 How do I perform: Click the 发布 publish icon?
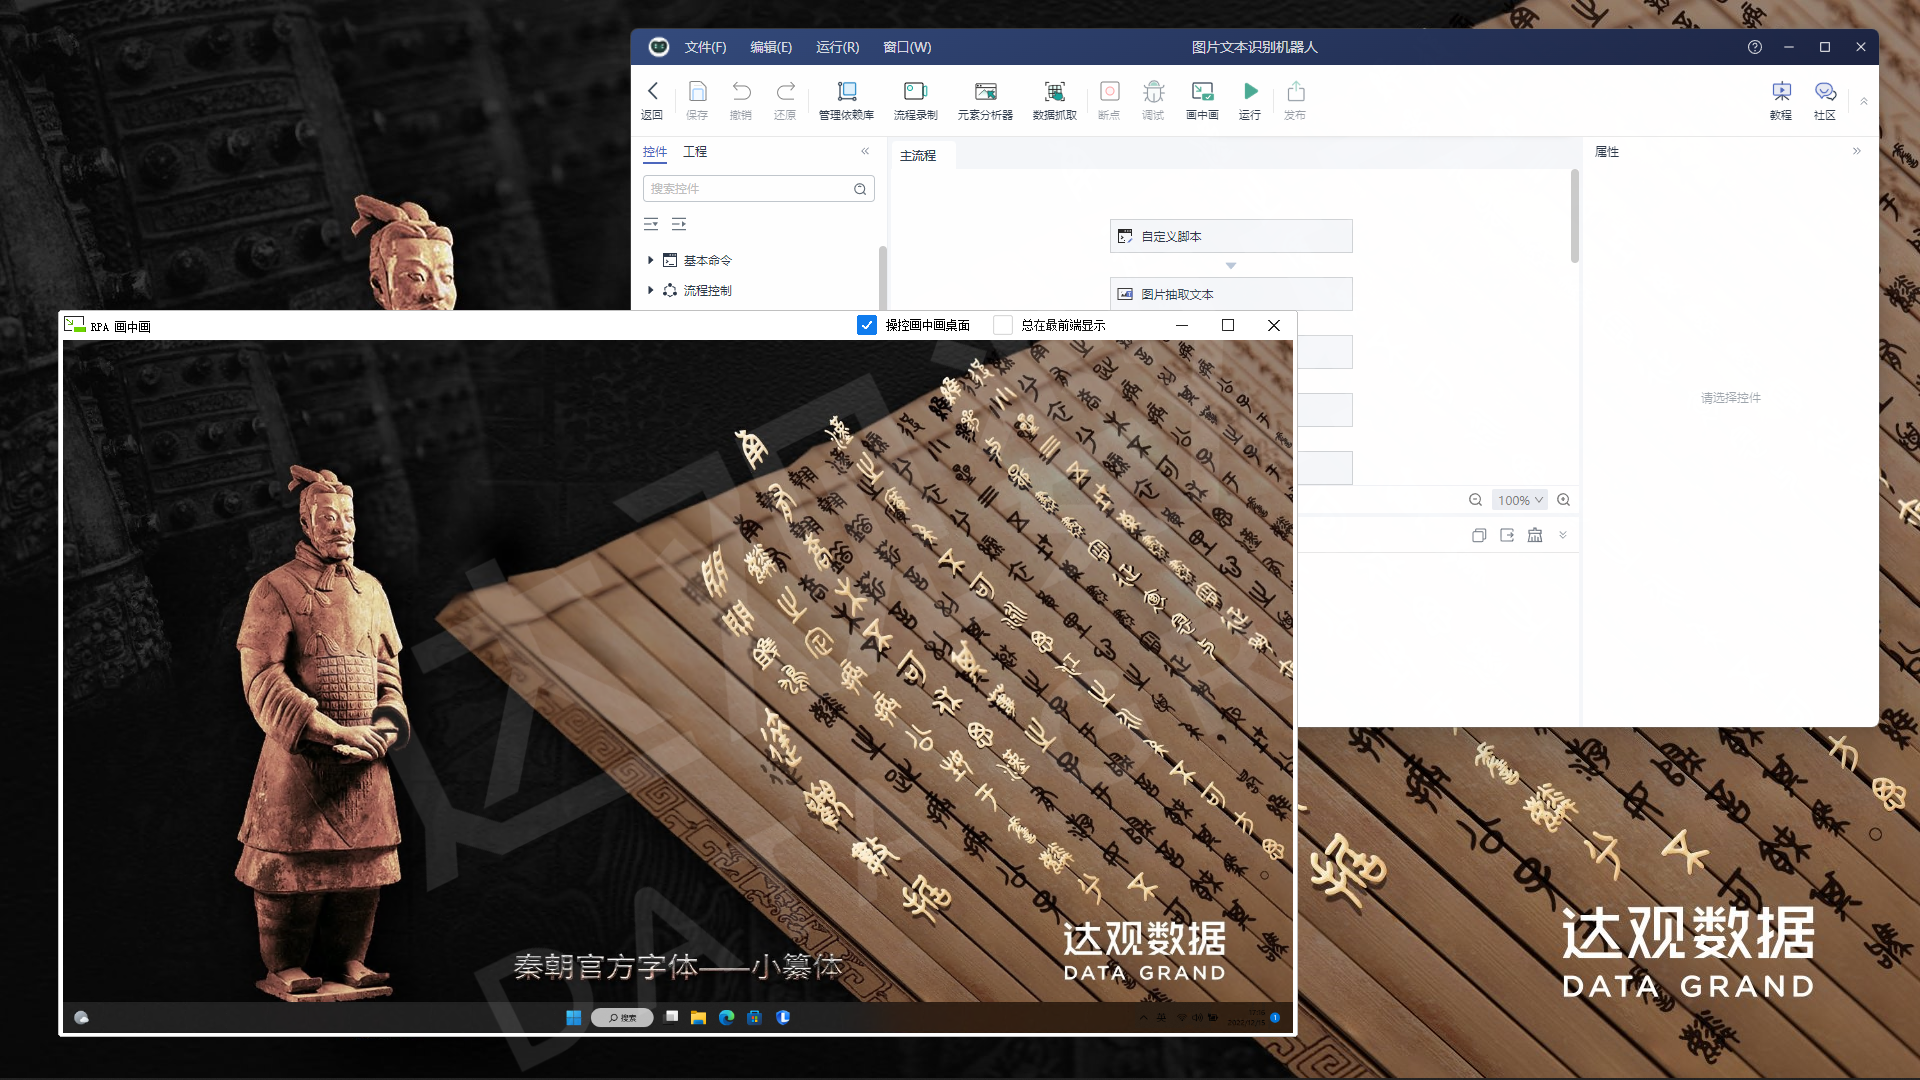click(x=1295, y=92)
